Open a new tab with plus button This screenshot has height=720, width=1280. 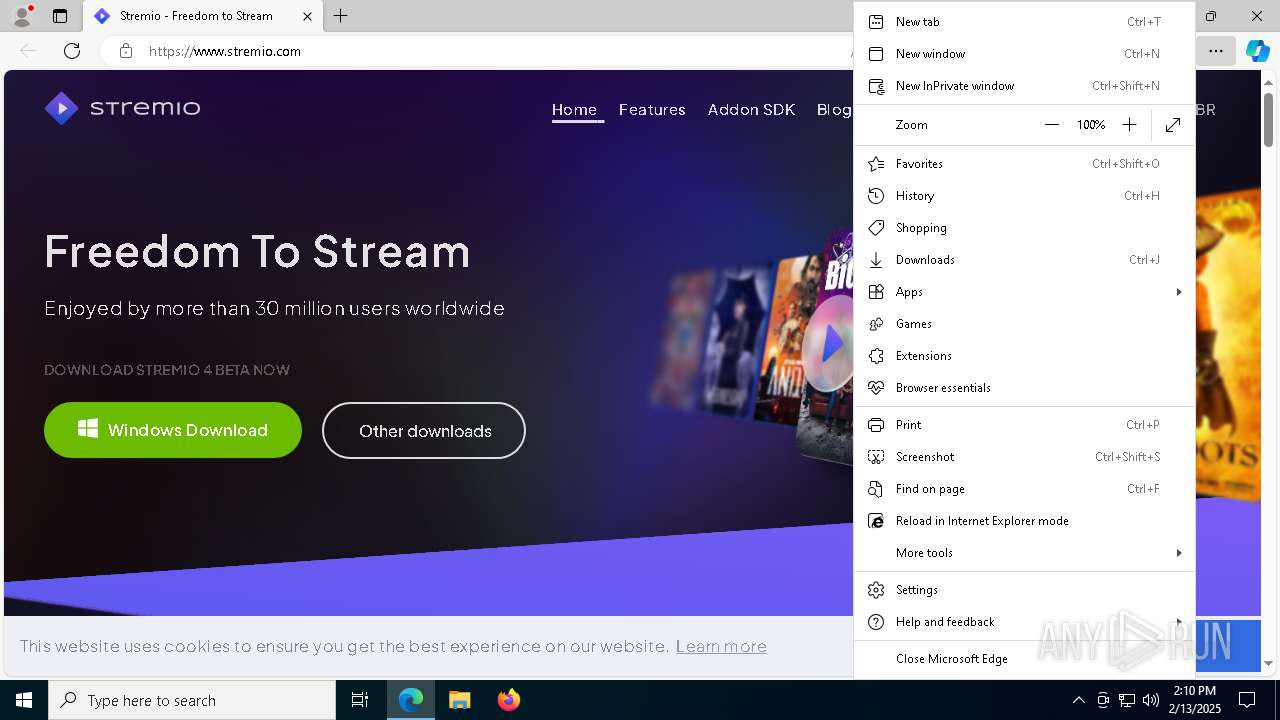click(x=341, y=16)
